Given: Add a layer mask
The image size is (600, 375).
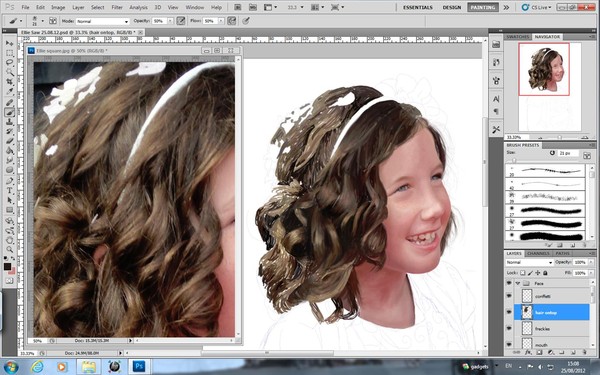Looking at the screenshot, I should point(539,352).
